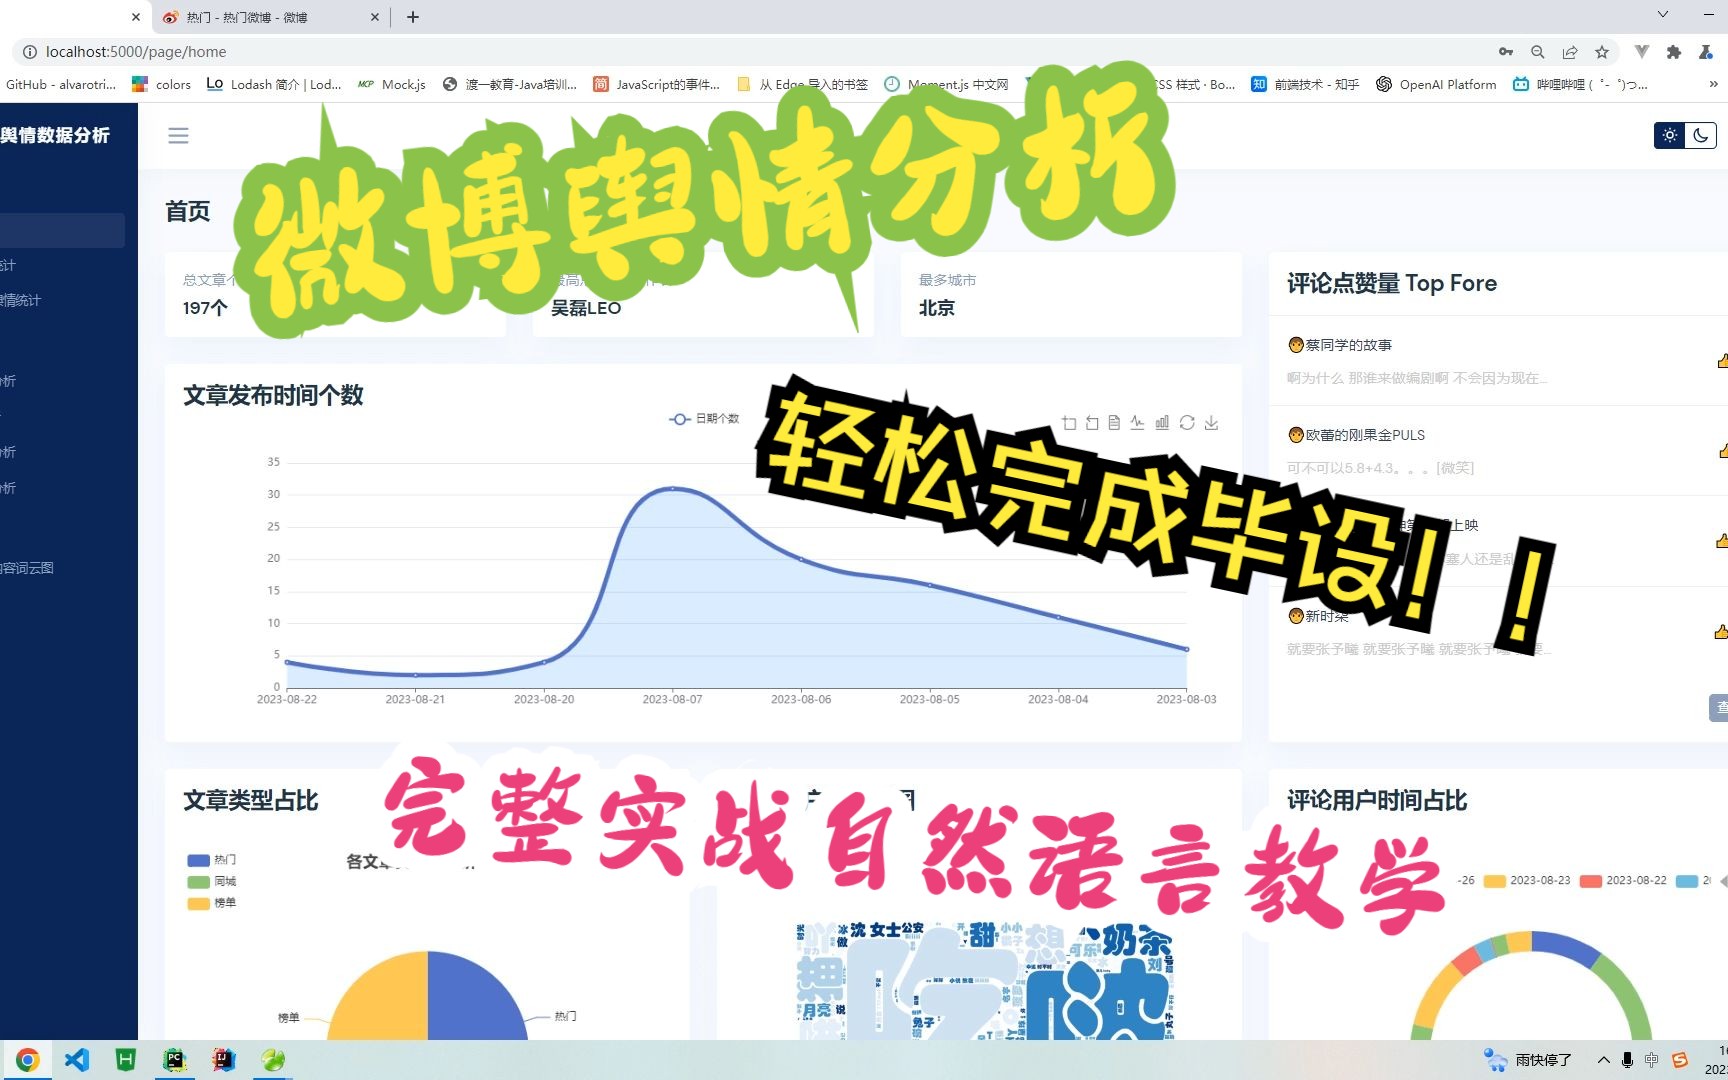Screen dimensions: 1728x1080
Task: View site information icon
Action: (30, 52)
